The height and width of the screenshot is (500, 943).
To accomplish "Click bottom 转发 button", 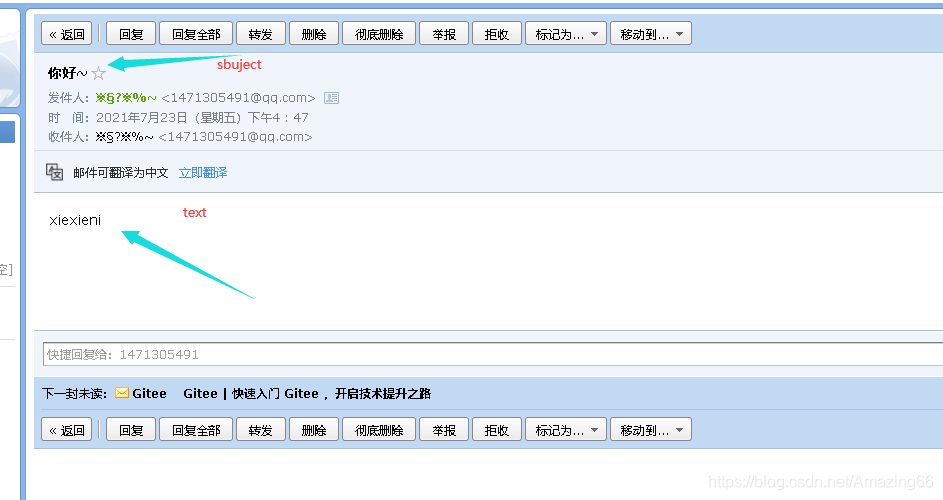I will [261, 430].
